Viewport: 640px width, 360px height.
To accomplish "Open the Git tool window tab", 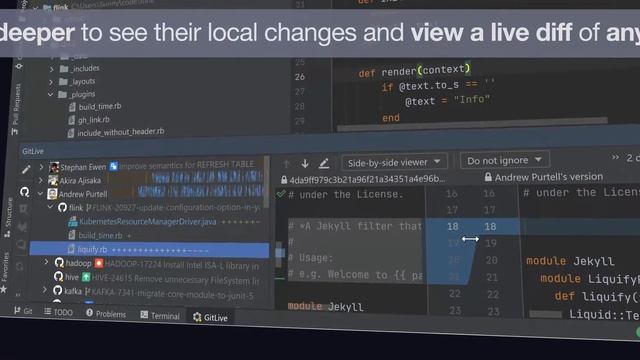I will pyautogui.click(x=23, y=311).
